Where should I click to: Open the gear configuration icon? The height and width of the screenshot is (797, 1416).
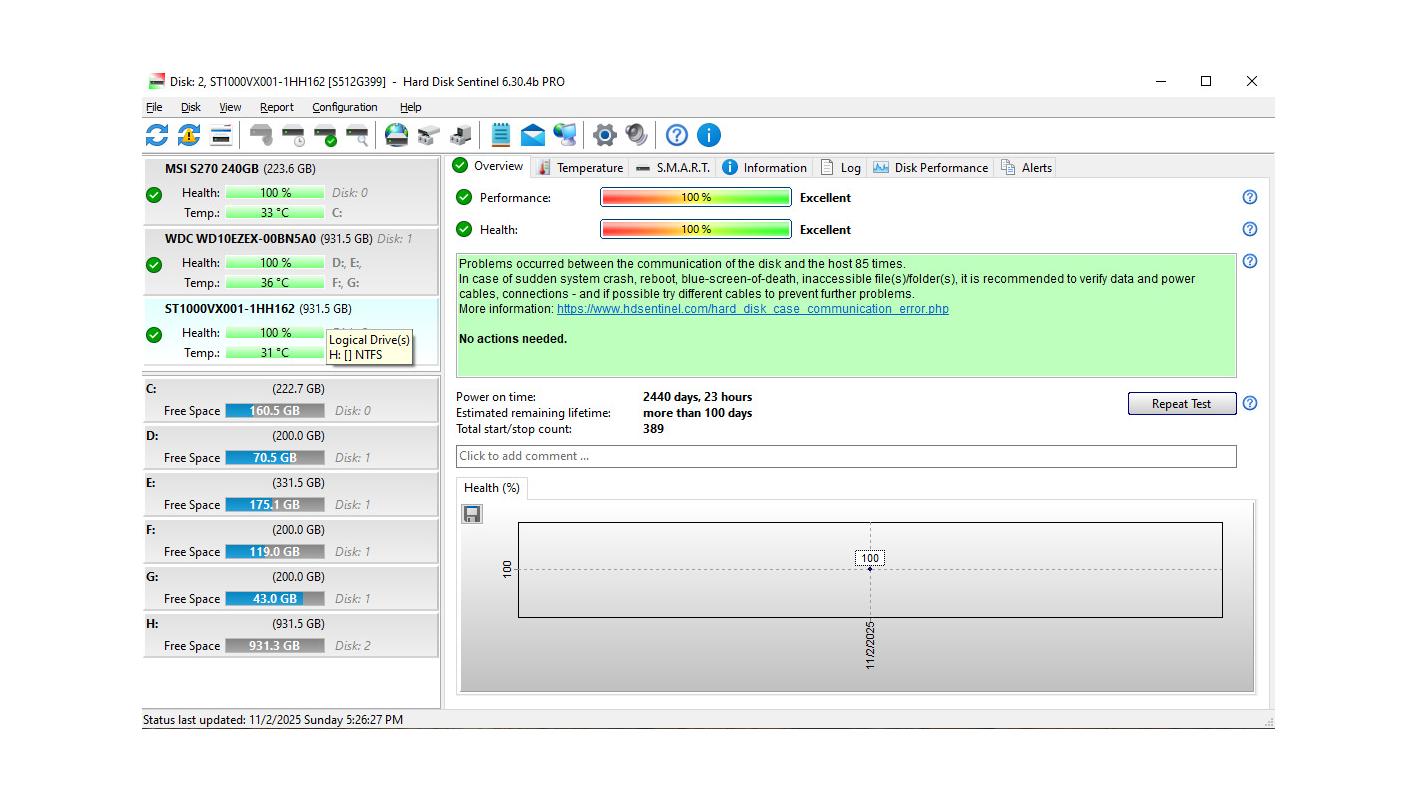(604, 135)
